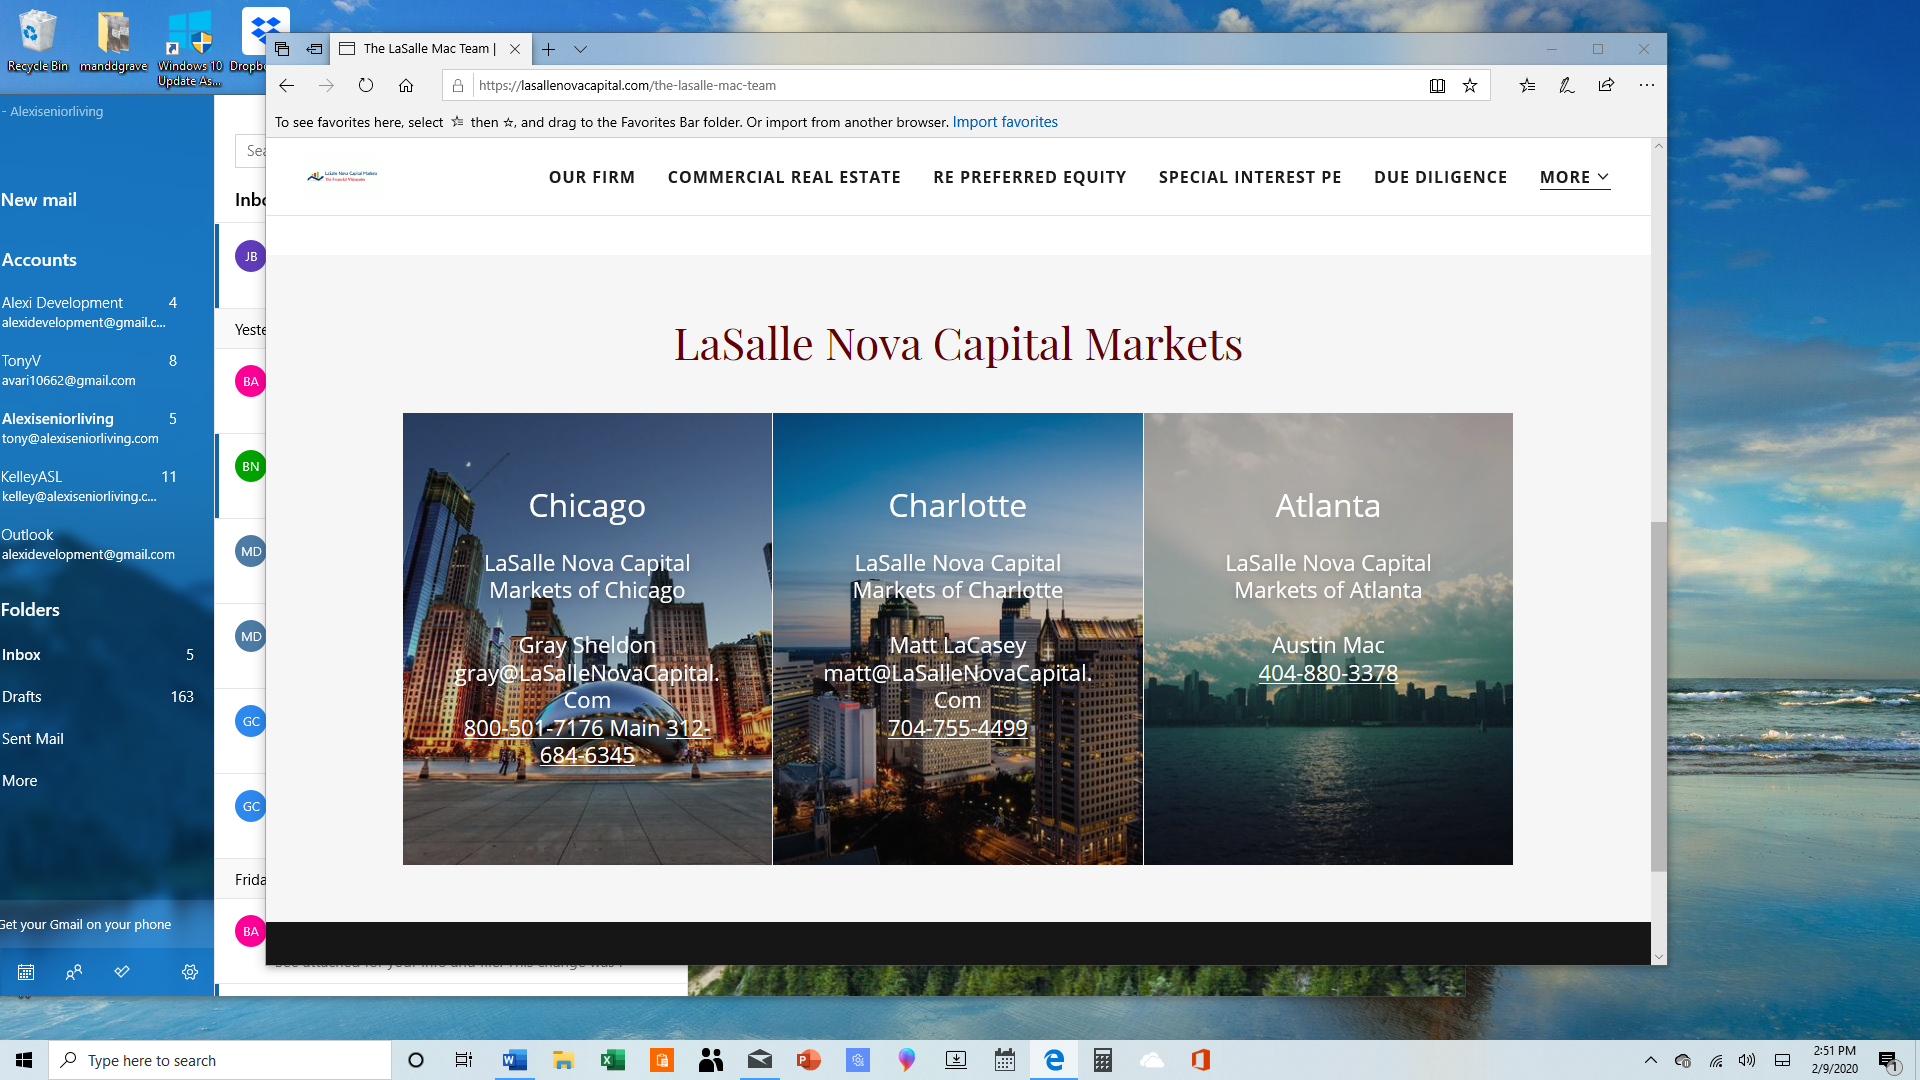View the tabs you've set aside

(282, 49)
